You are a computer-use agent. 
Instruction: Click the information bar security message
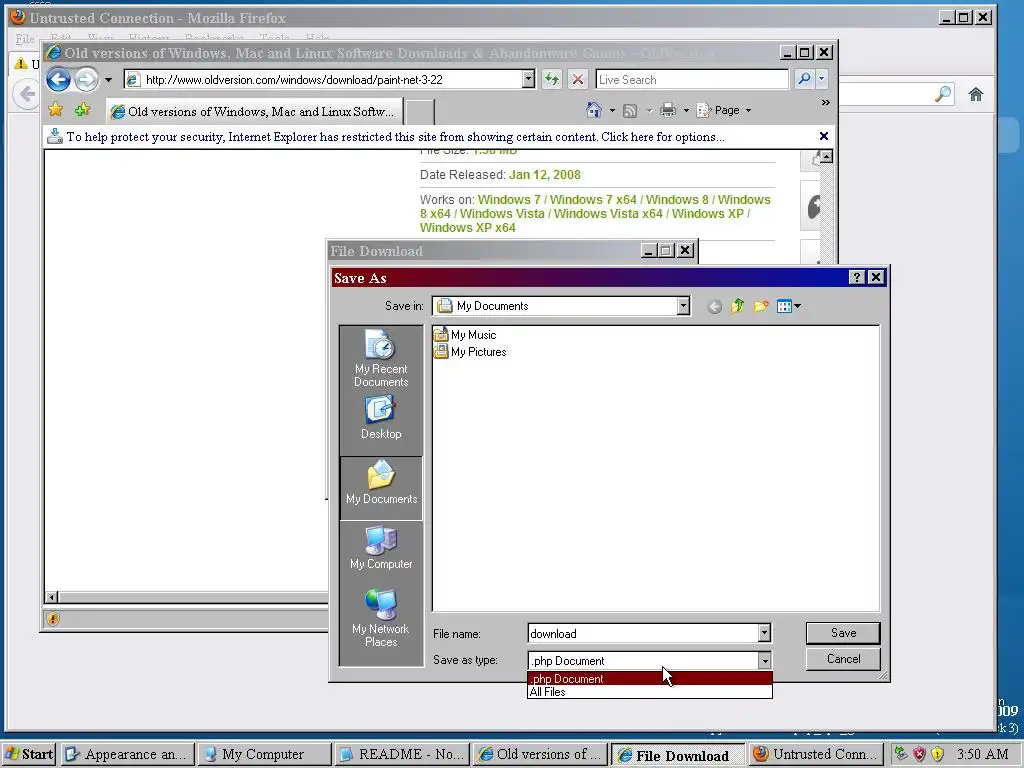click(x=395, y=136)
